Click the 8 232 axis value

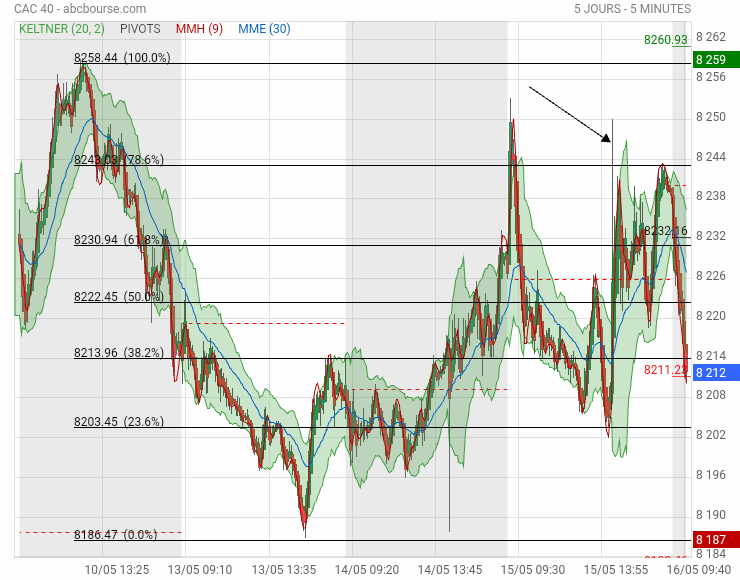tap(711, 235)
